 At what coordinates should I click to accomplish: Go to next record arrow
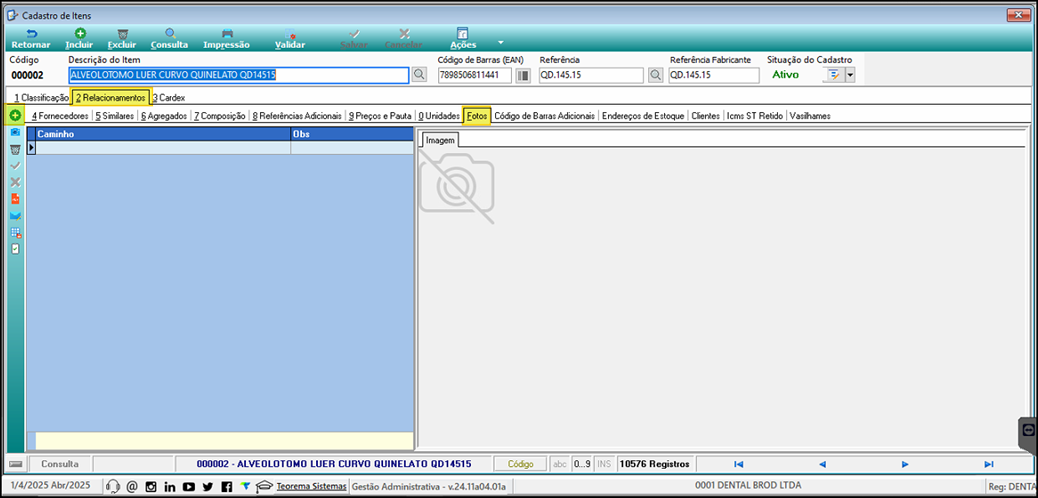point(905,464)
